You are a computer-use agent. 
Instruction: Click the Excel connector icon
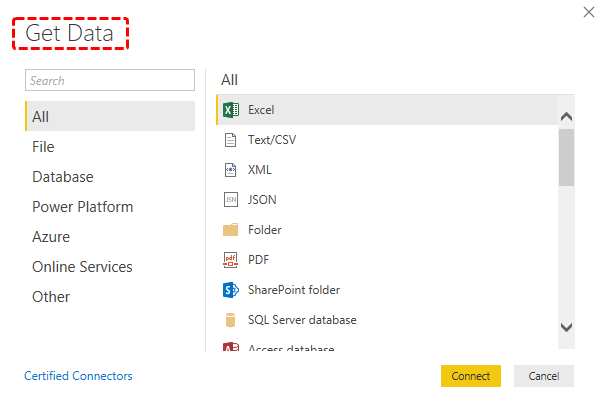(x=231, y=110)
